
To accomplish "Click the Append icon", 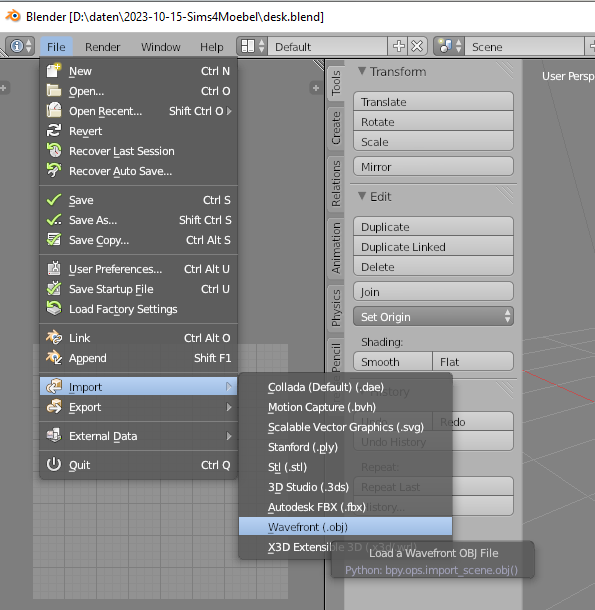I will pyautogui.click(x=54, y=358).
